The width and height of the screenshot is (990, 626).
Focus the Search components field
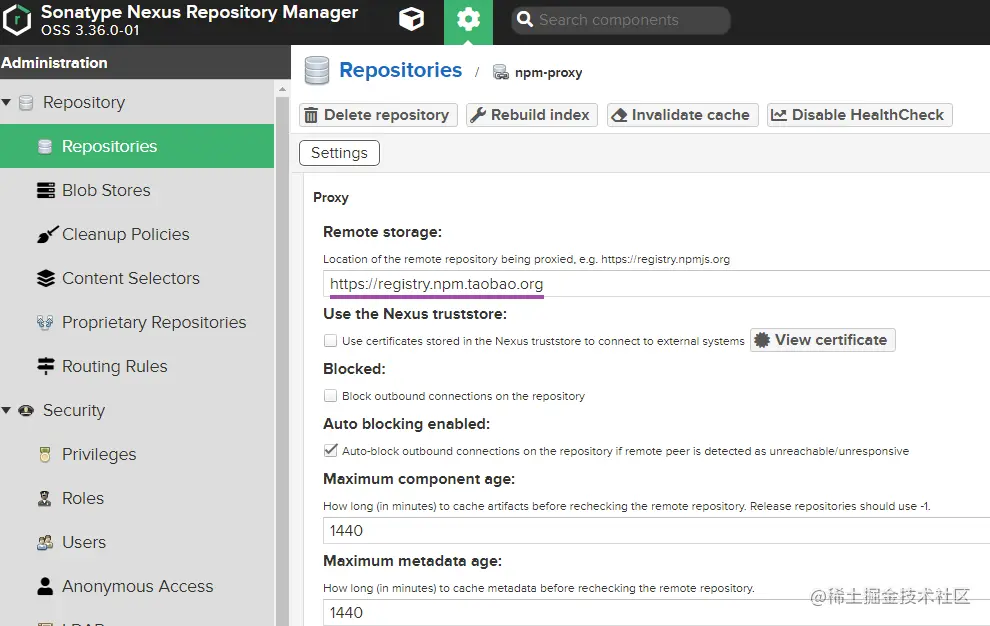tap(621, 20)
